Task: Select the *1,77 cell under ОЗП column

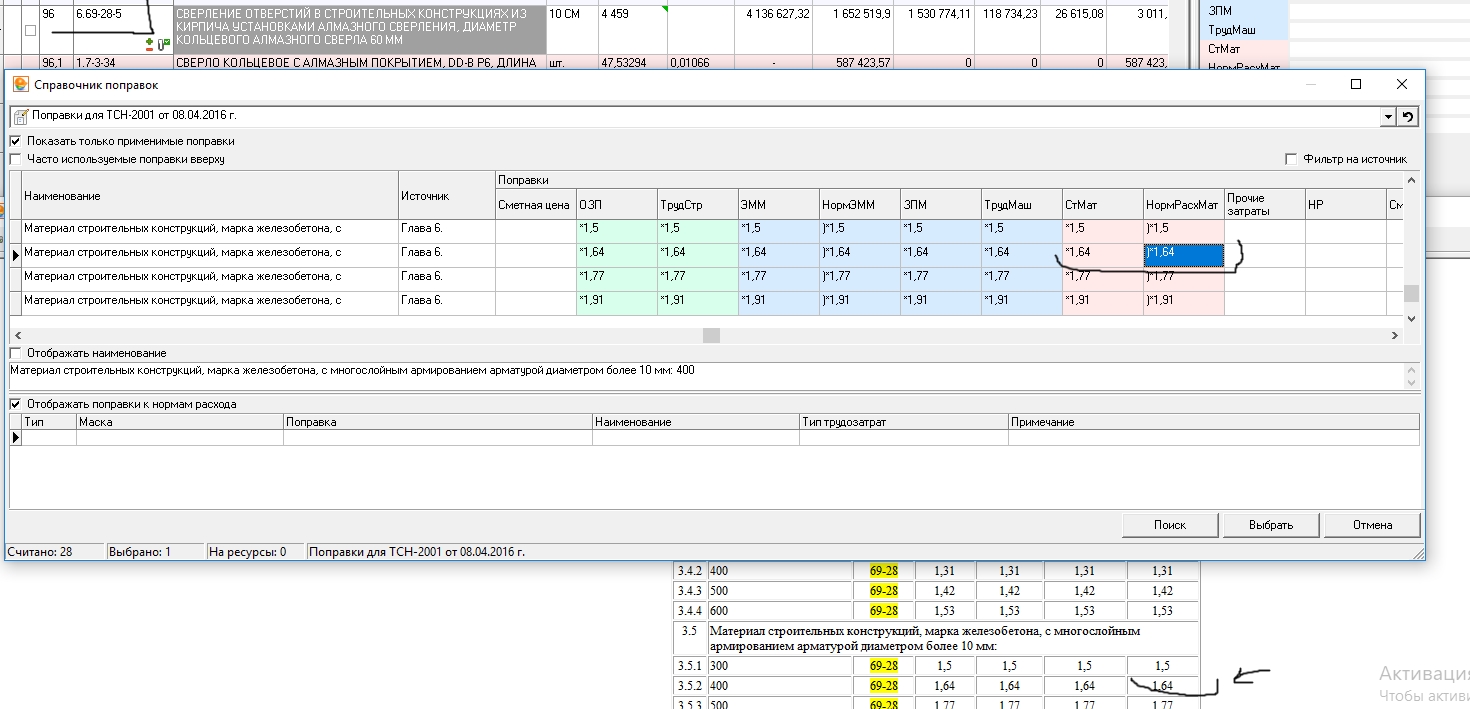Action: (617, 277)
